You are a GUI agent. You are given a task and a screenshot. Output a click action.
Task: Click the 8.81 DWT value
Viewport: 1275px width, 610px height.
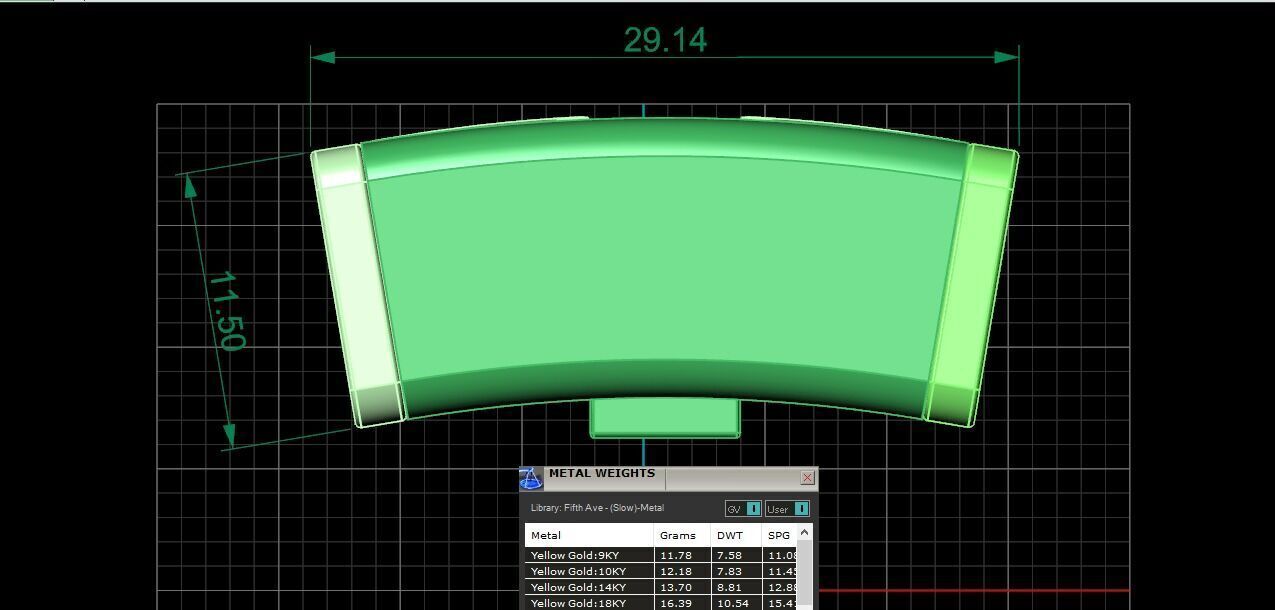point(729,587)
